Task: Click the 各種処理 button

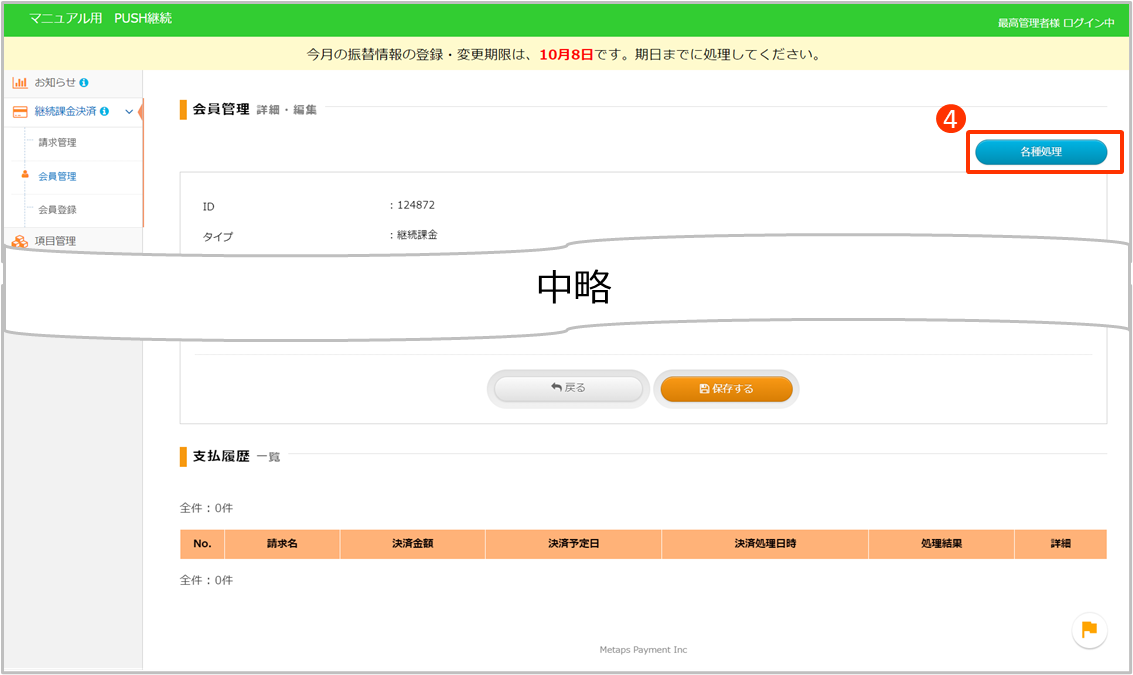Action: (x=1041, y=152)
